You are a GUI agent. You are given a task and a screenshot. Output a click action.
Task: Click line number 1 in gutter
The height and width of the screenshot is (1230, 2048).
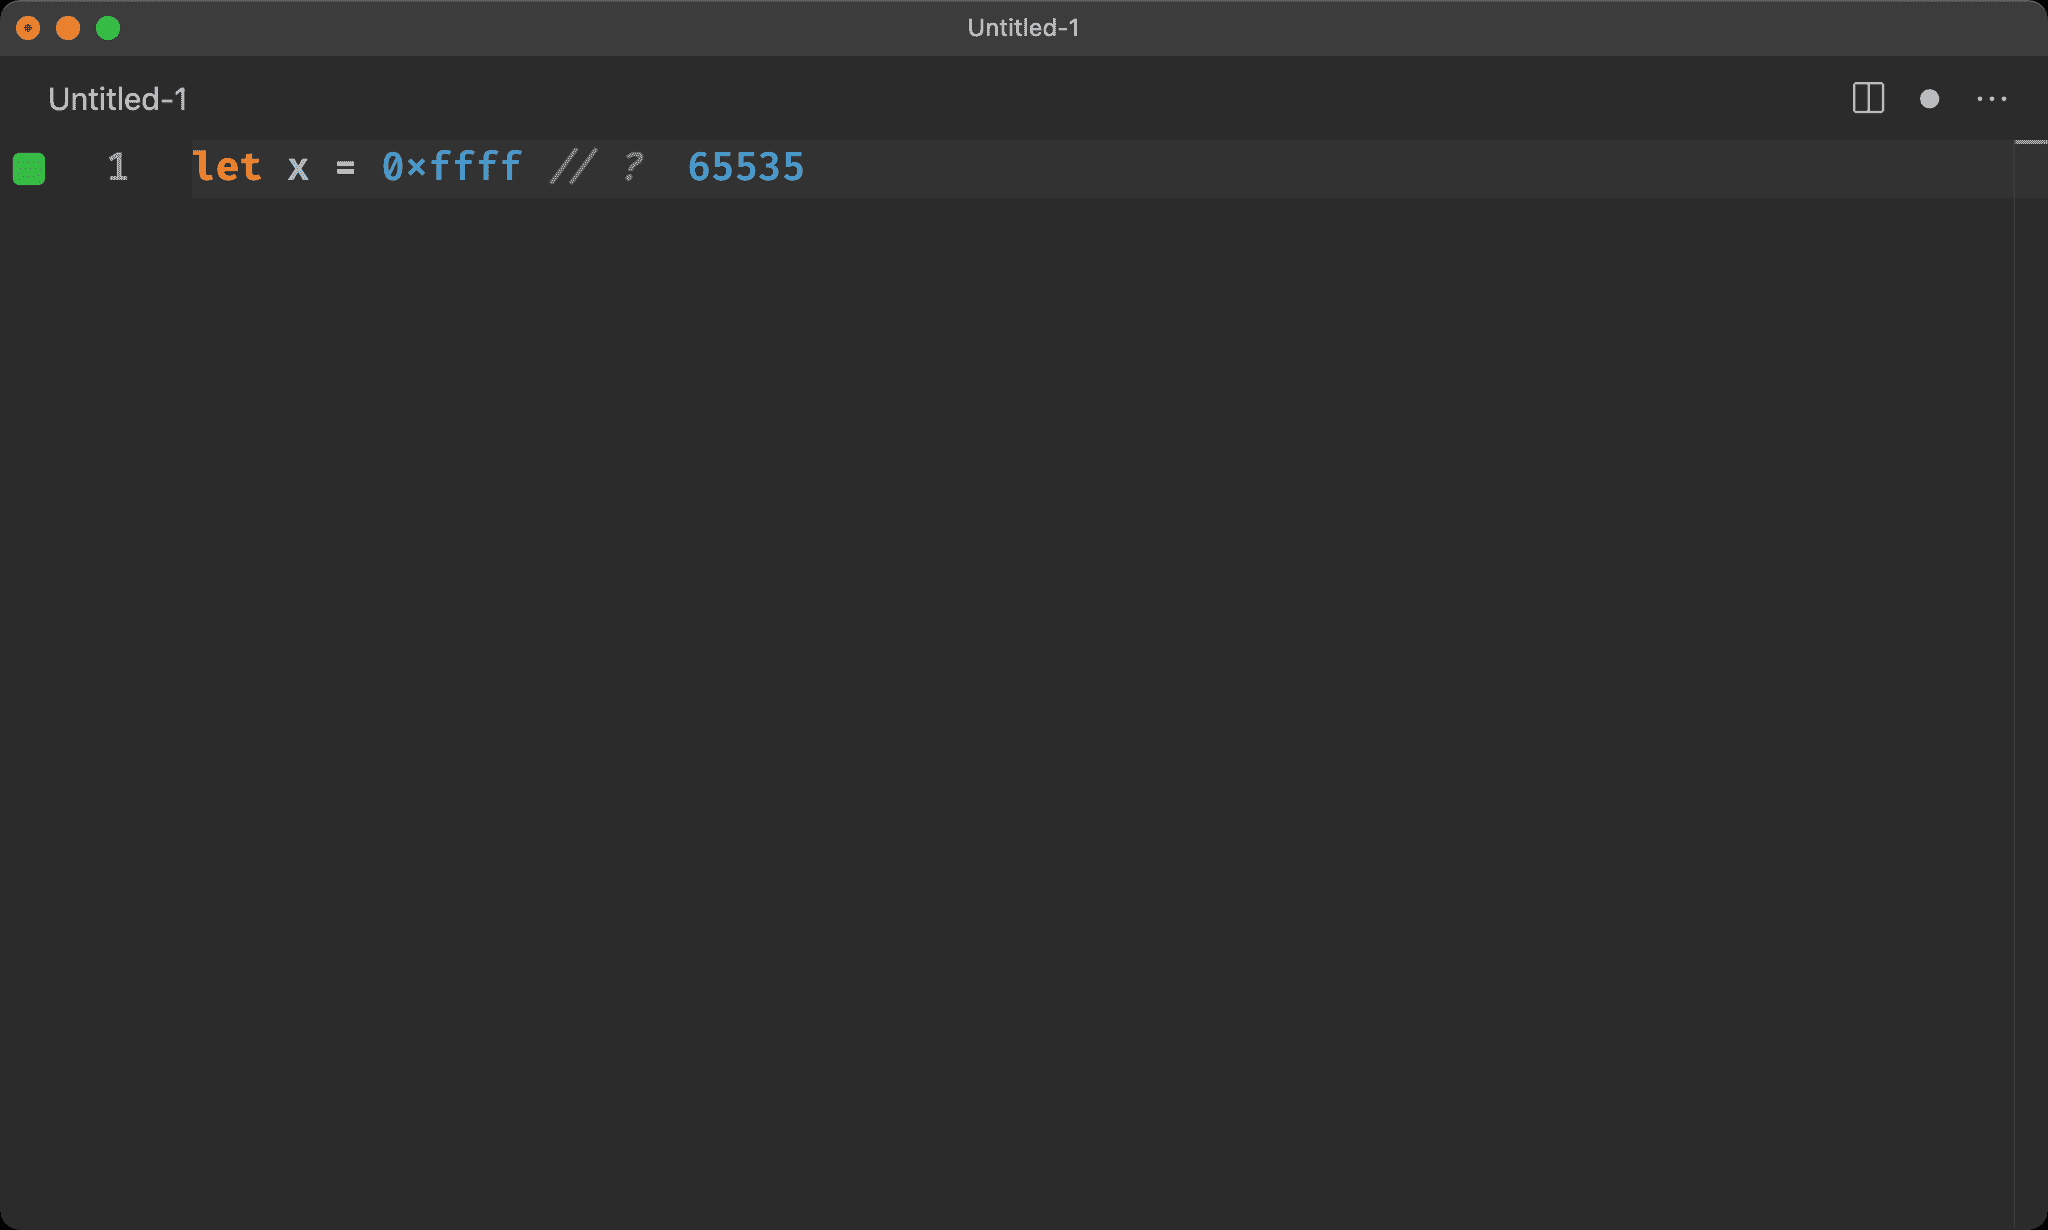pyautogui.click(x=117, y=167)
